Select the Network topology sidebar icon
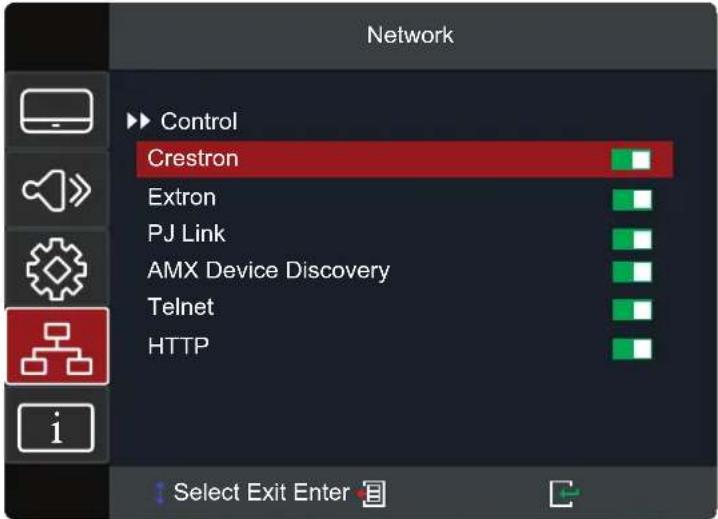 (57, 346)
